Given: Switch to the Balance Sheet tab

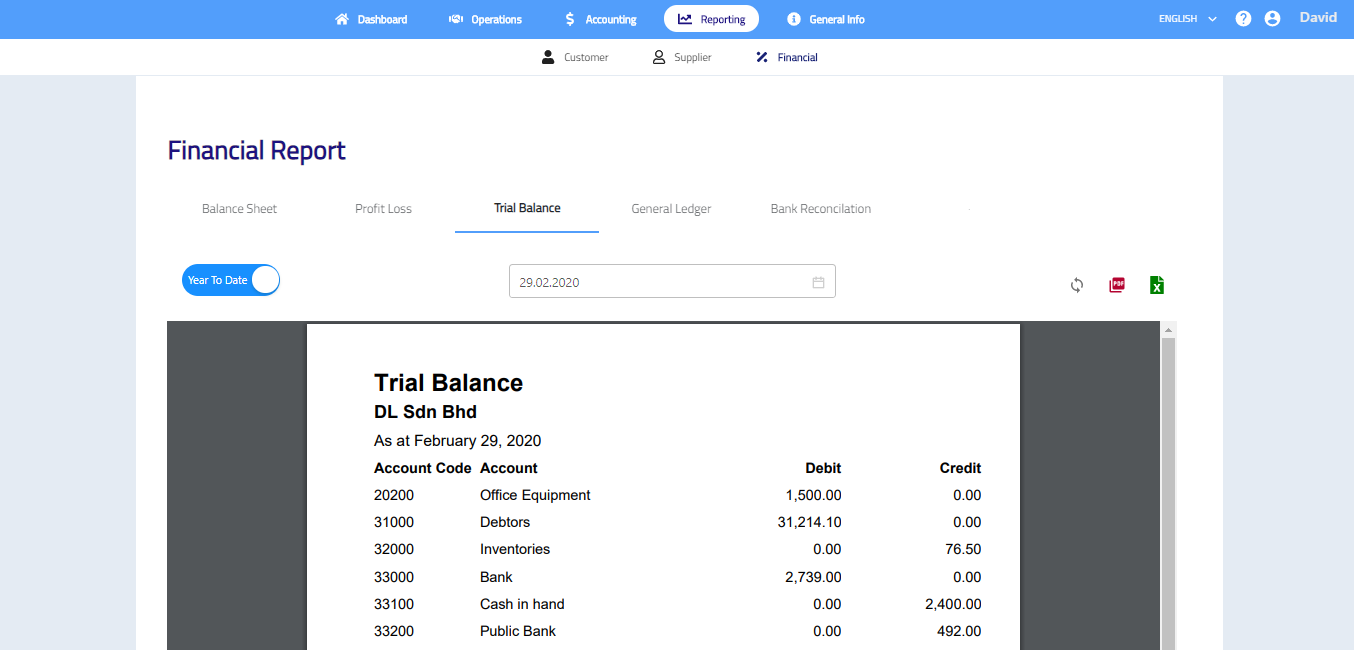Looking at the screenshot, I should 239,209.
